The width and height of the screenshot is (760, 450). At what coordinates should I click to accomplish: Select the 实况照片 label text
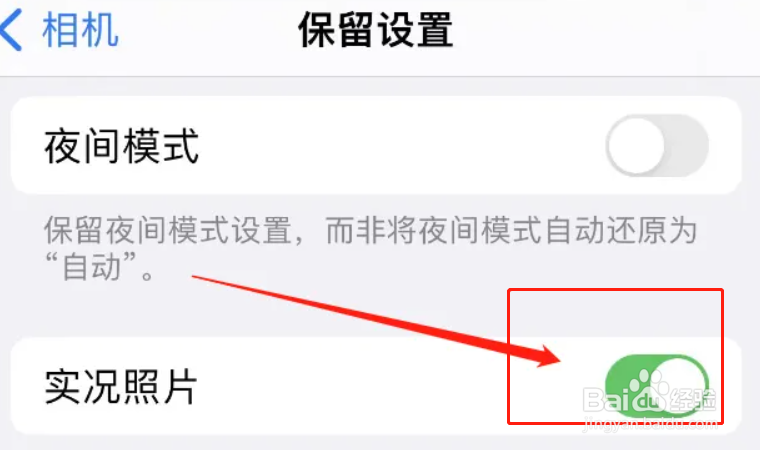[x=121, y=386]
